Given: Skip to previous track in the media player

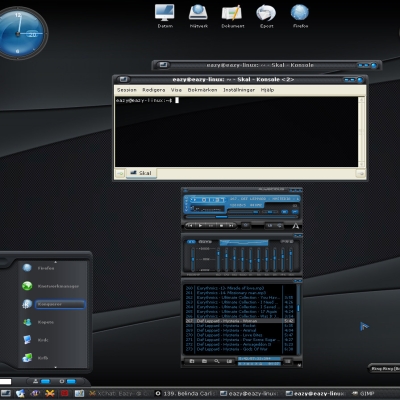Looking at the screenshot, I should [190, 226].
